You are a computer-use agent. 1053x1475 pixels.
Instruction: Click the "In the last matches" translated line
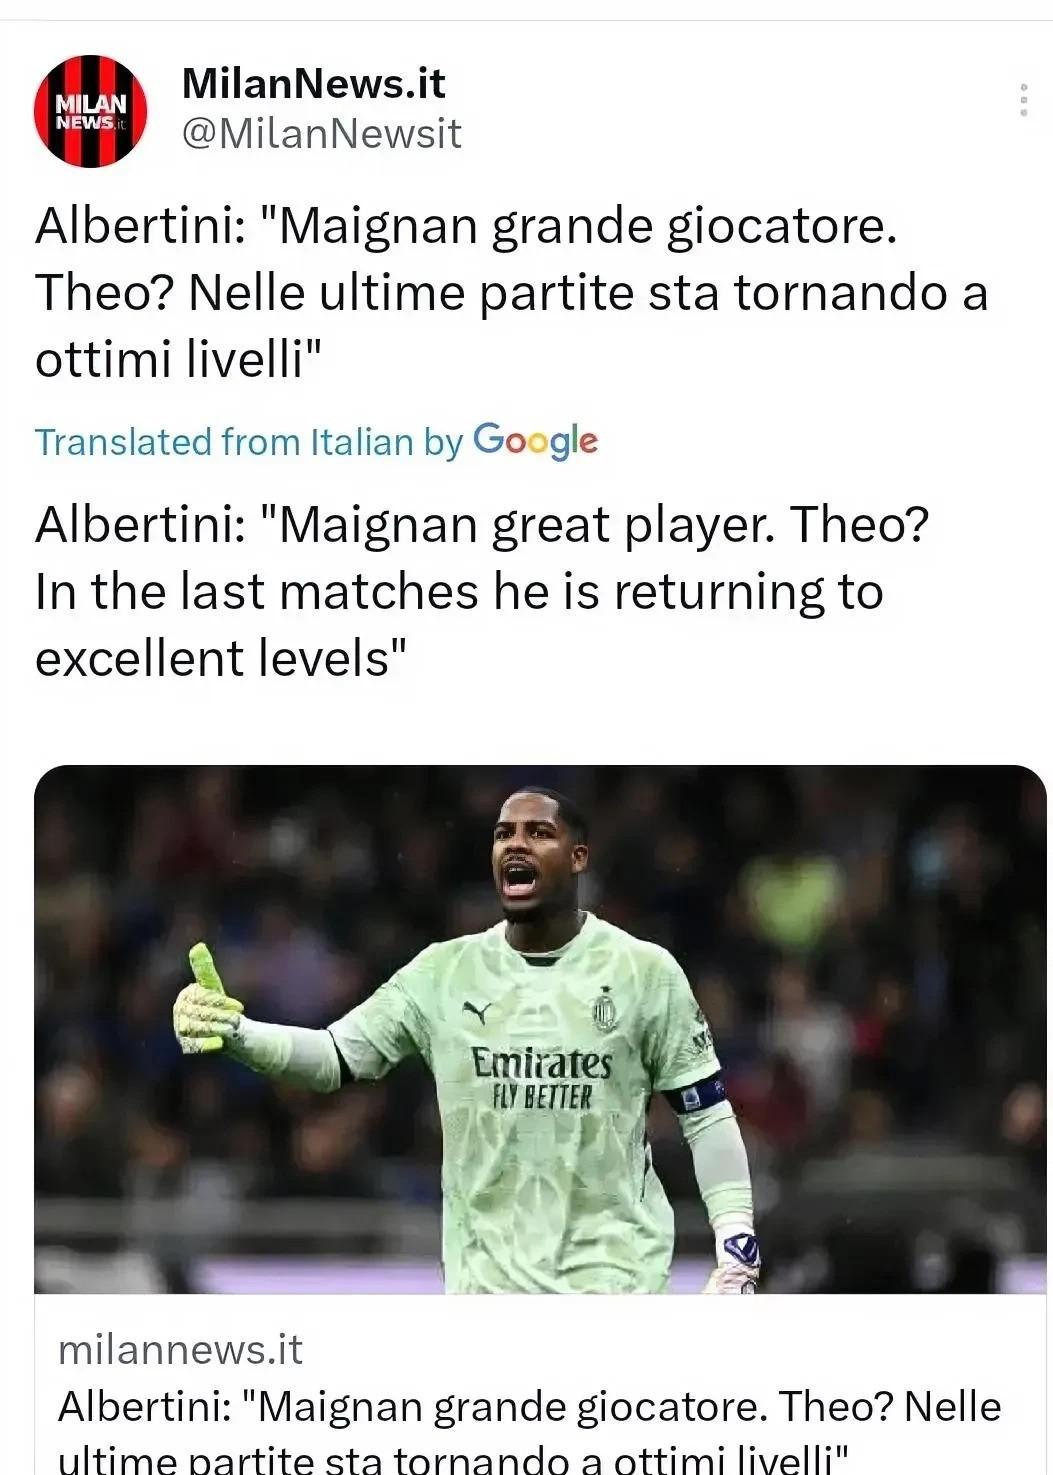pos(459,591)
